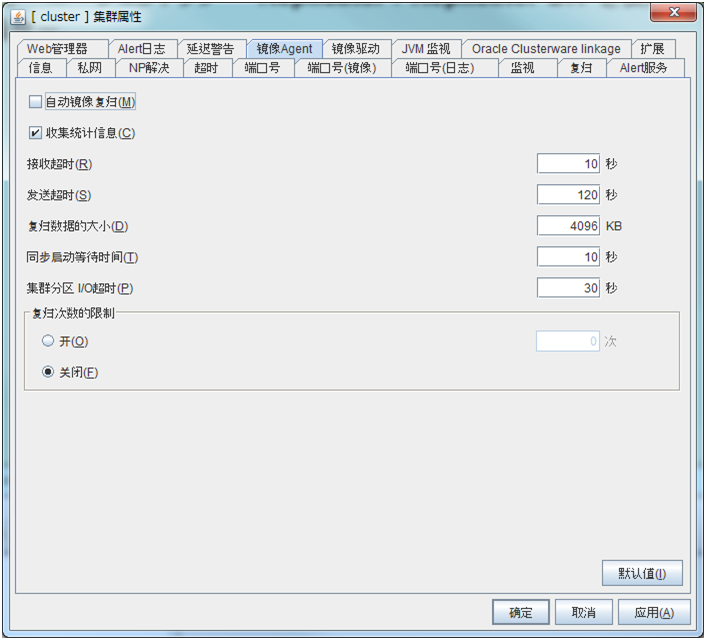Click the 复归次数的限制 group title
The height and width of the screenshot is (640, 706).
[x=73, y=313]
